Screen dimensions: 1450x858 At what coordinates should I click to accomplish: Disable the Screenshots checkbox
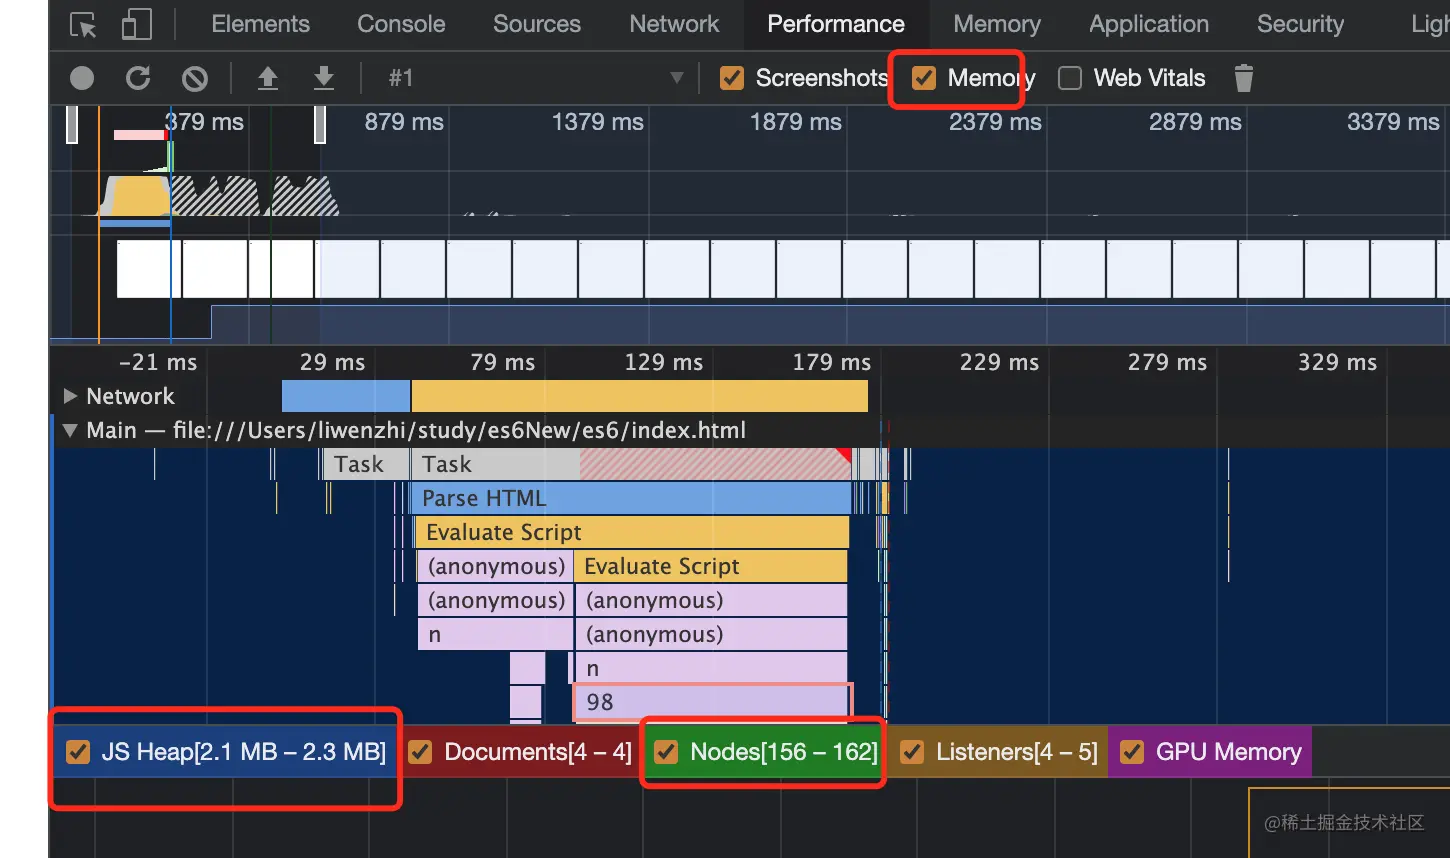click(x=732, y=78)
